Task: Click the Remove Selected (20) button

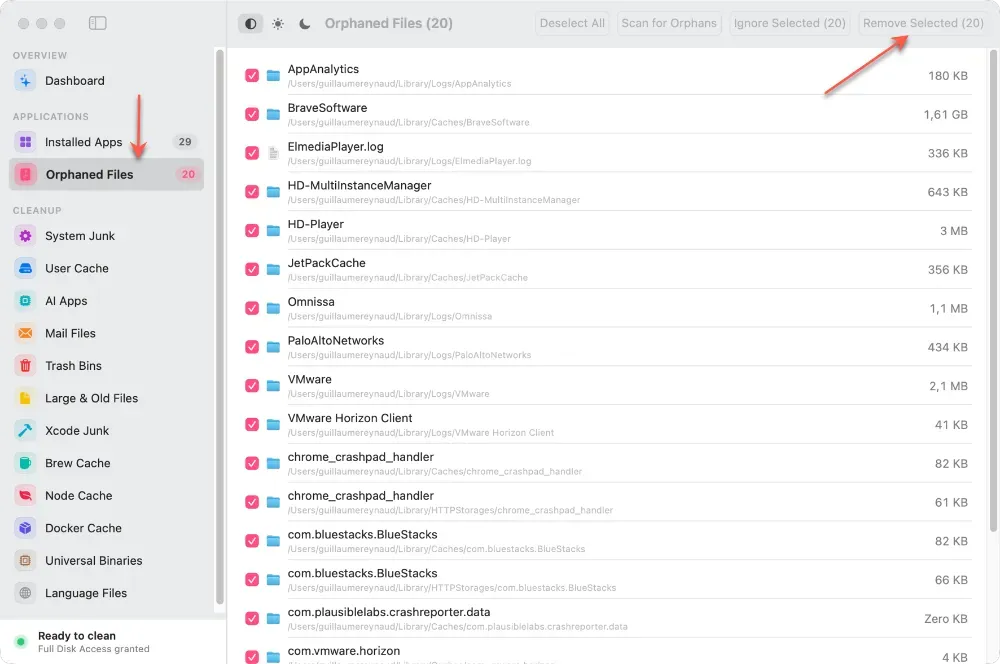Action: click(x=923, y=23)
